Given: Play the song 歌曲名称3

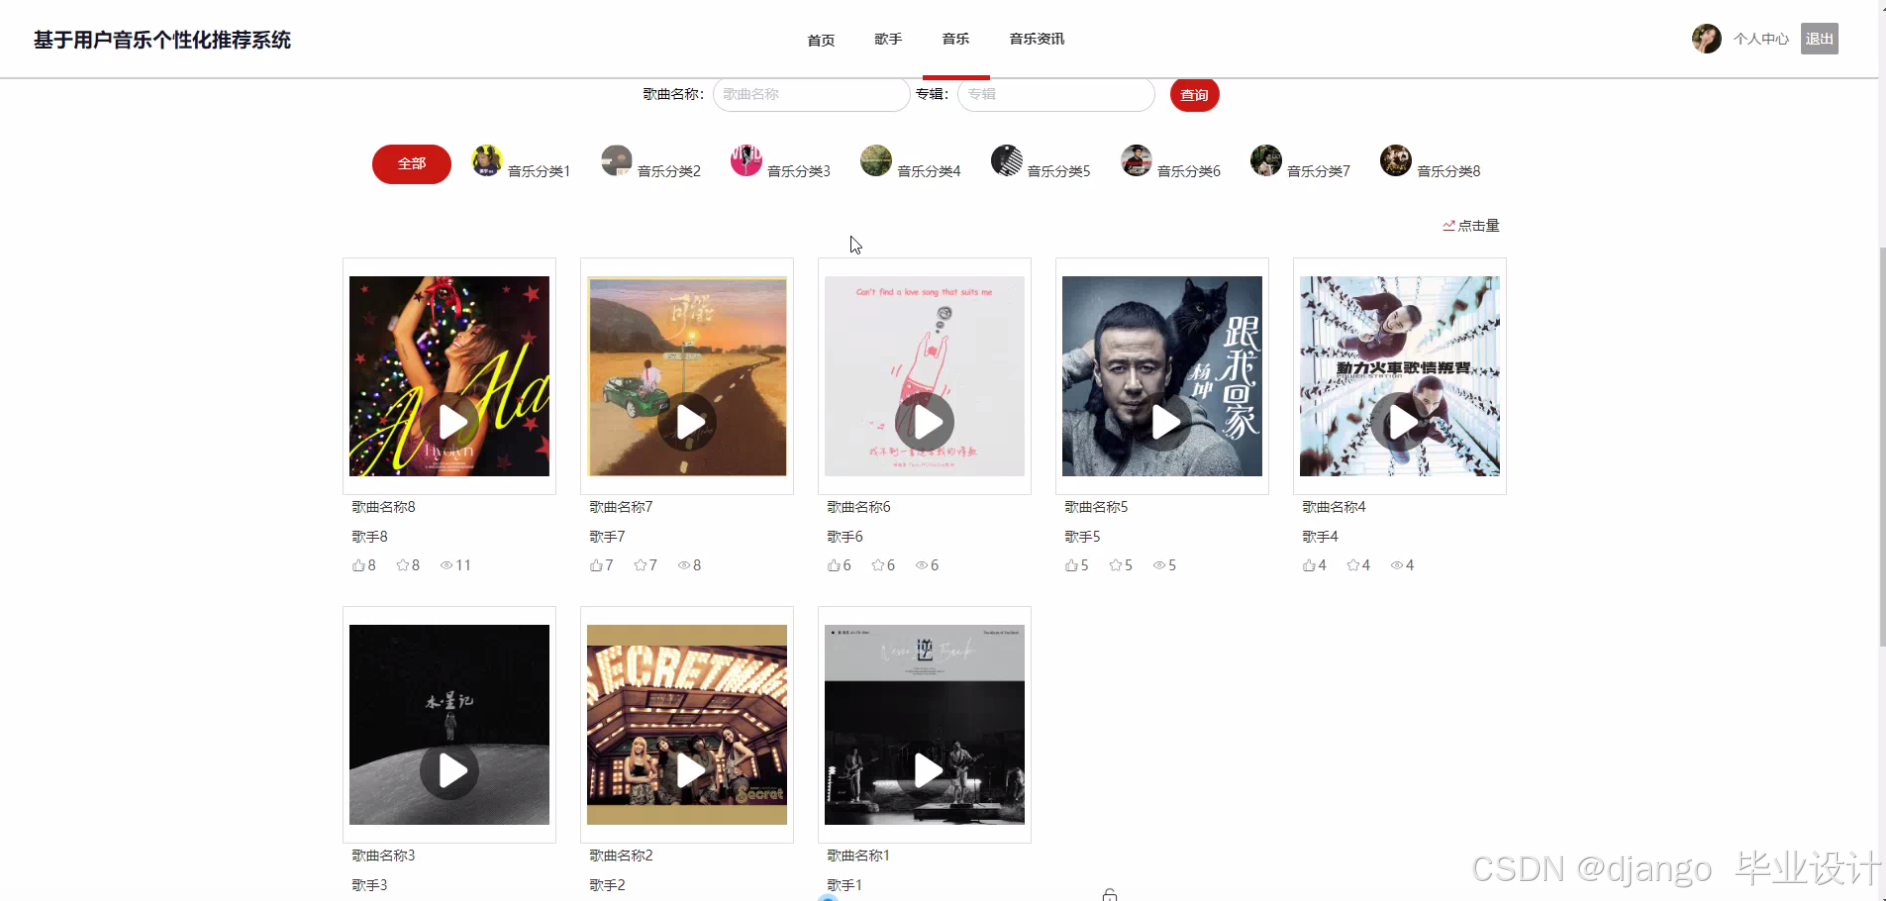Looking at the screenshot, I should click(450, 771).
